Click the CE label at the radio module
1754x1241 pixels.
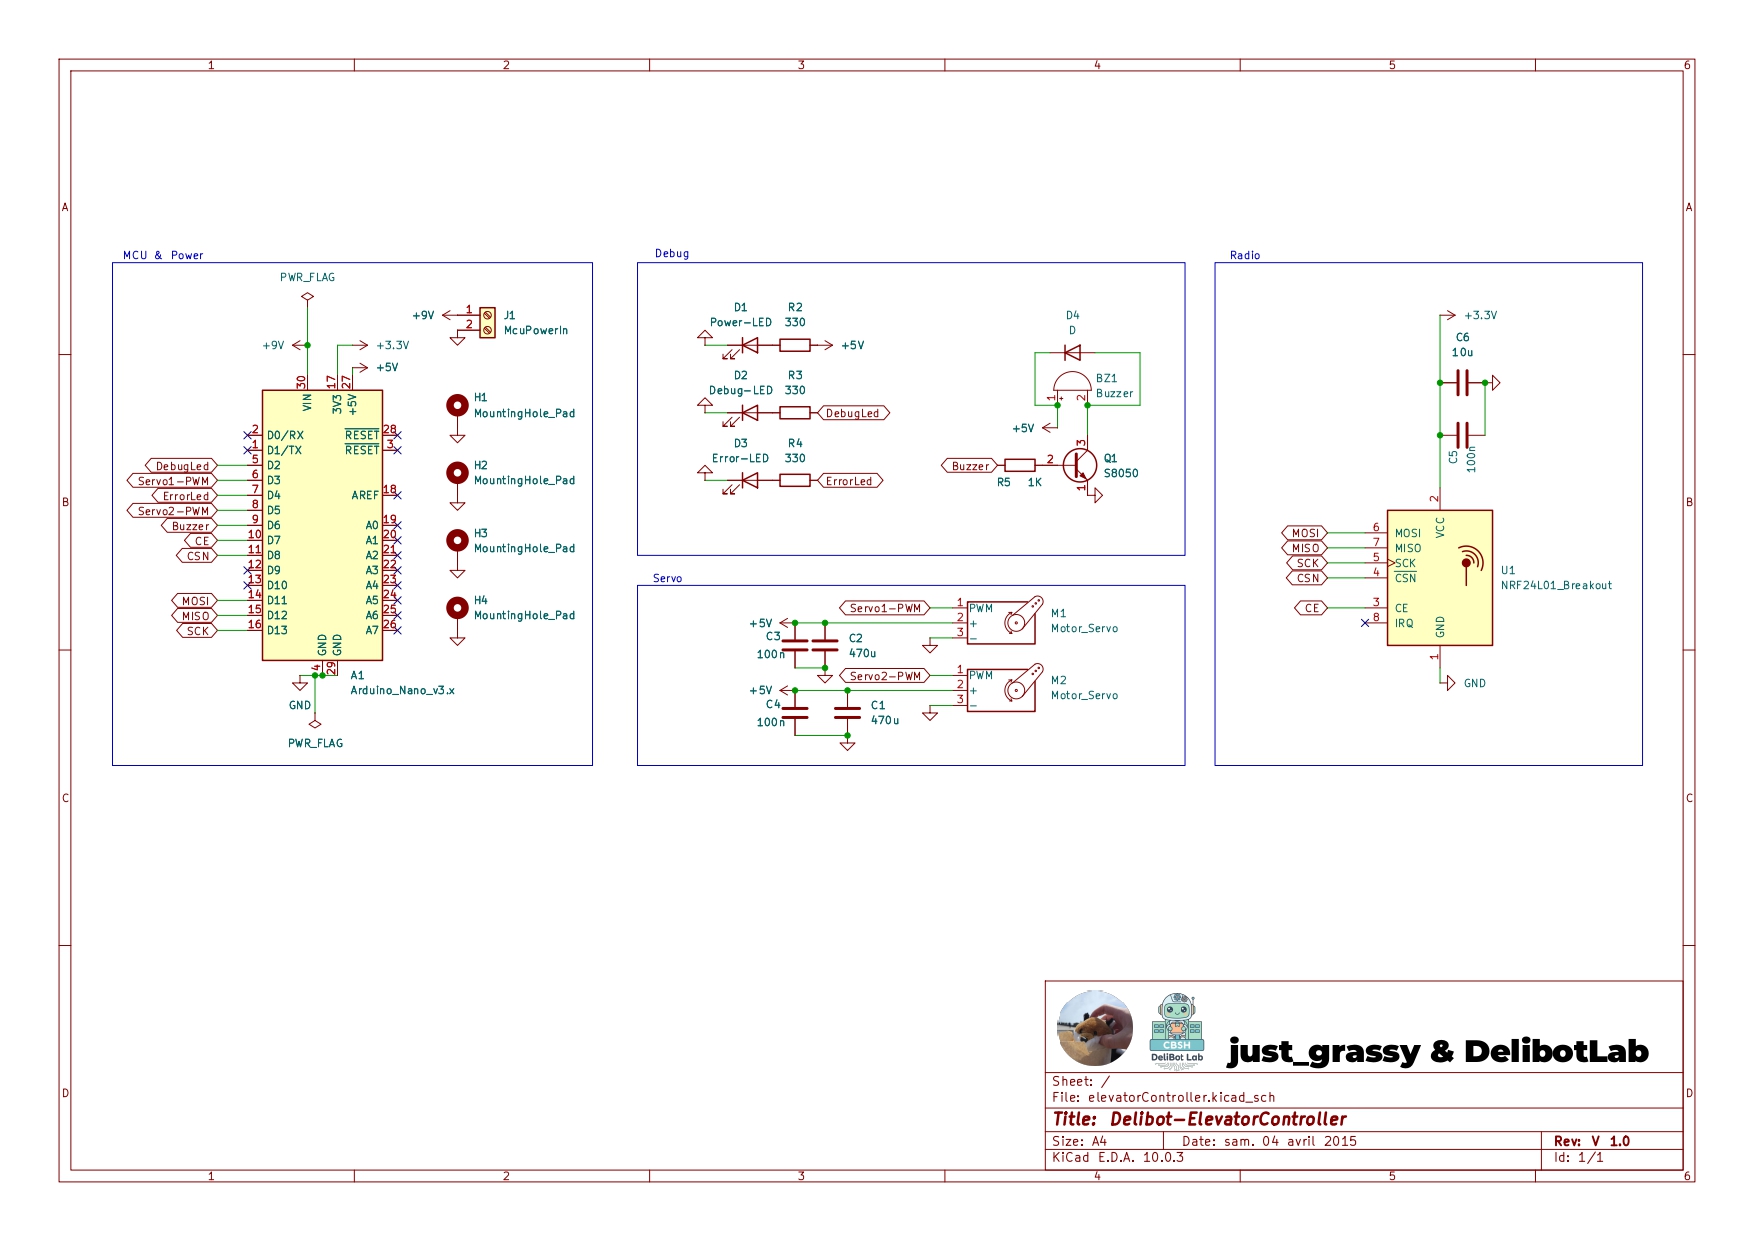click(x=1311, y=608)
